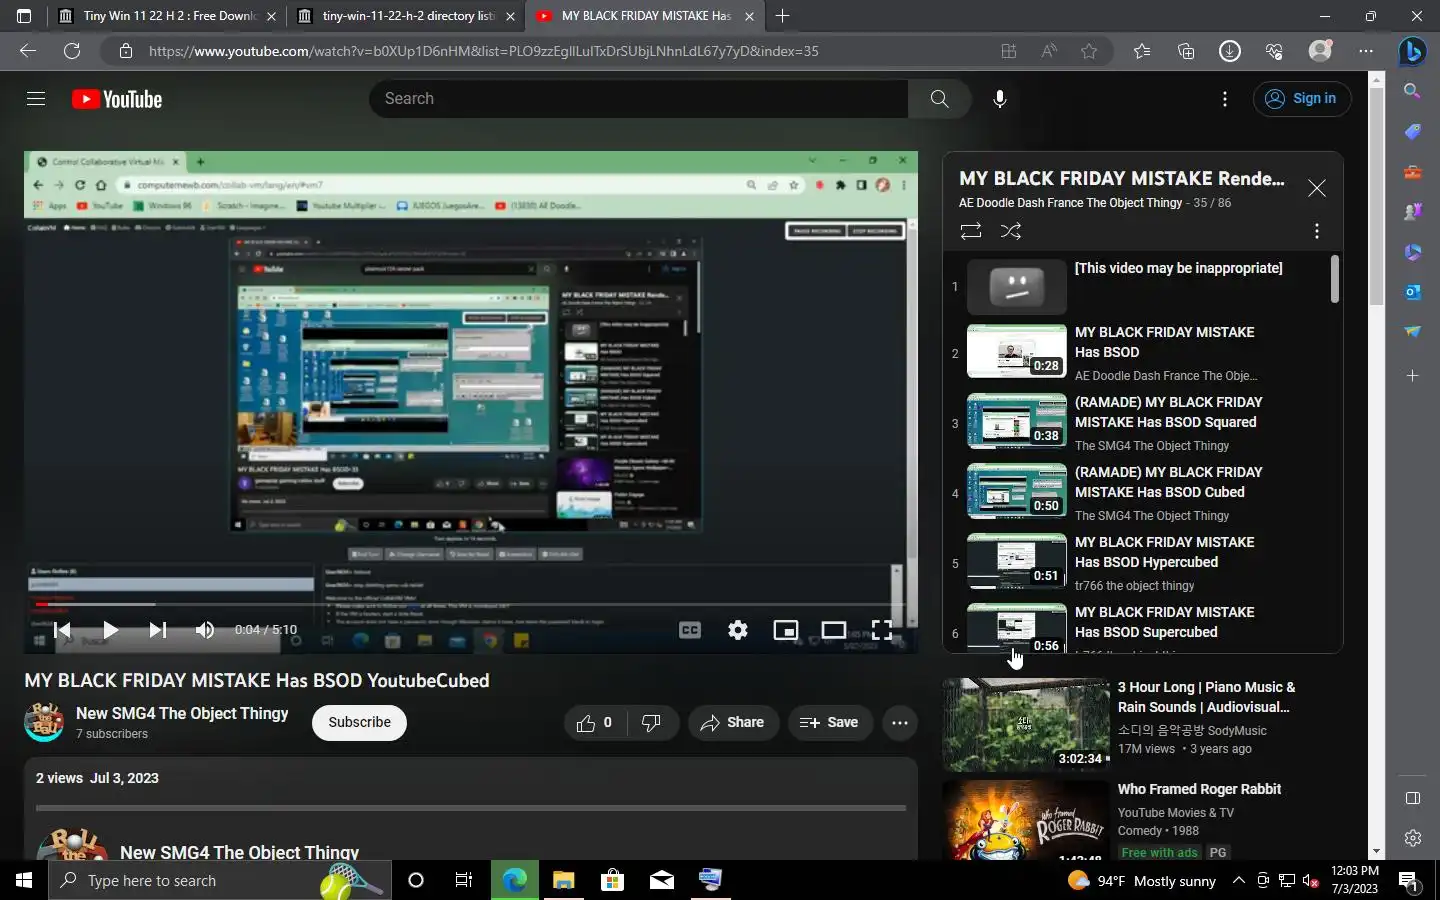1440x900 pixels.
Task: Click the search magnifier button on YouTube
Action: point(939,99)
